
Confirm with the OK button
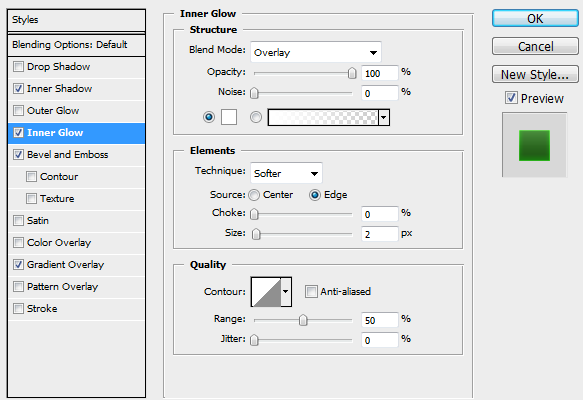click(x=535, y=18)
